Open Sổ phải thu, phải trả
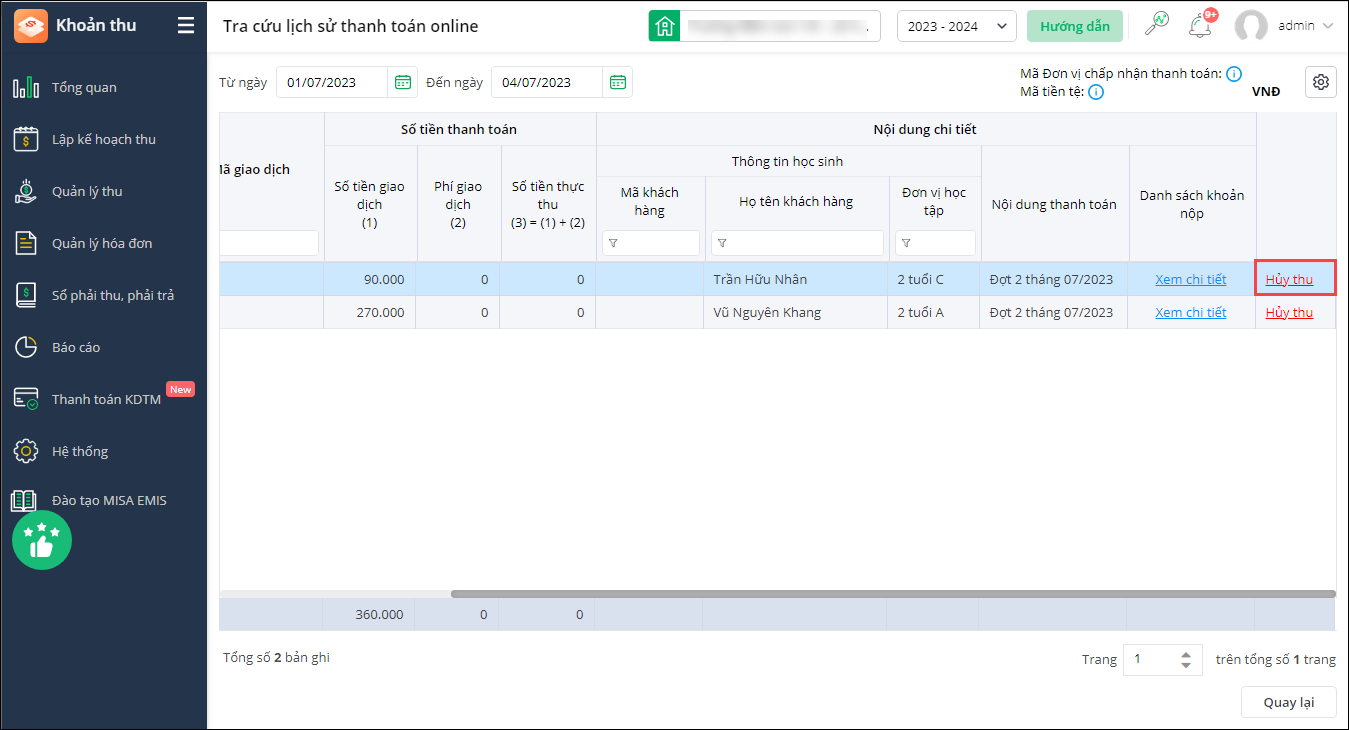 click(x=104, y=295)
